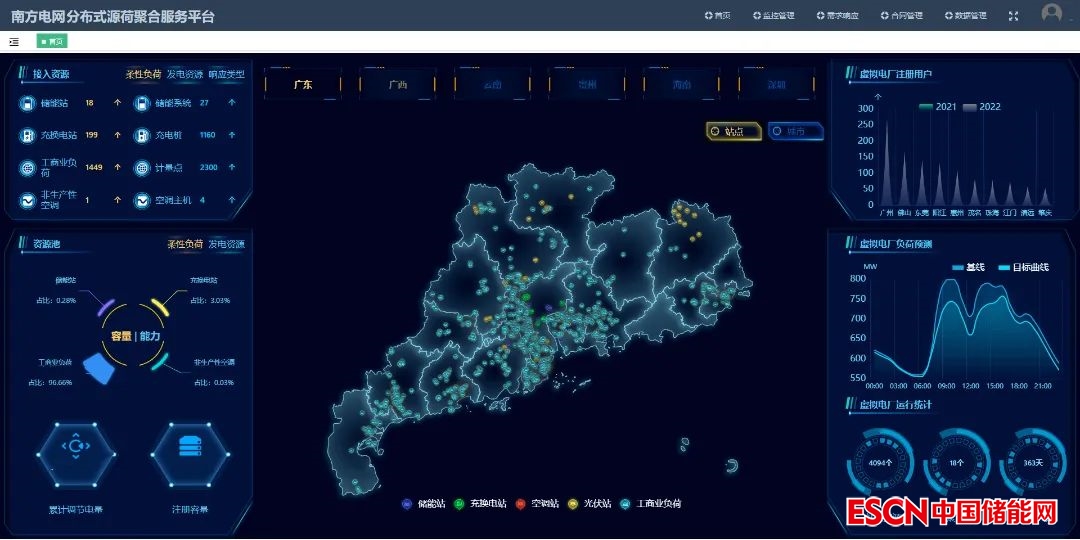Switch to the 广西 province tab

click(x=397, y=85)
